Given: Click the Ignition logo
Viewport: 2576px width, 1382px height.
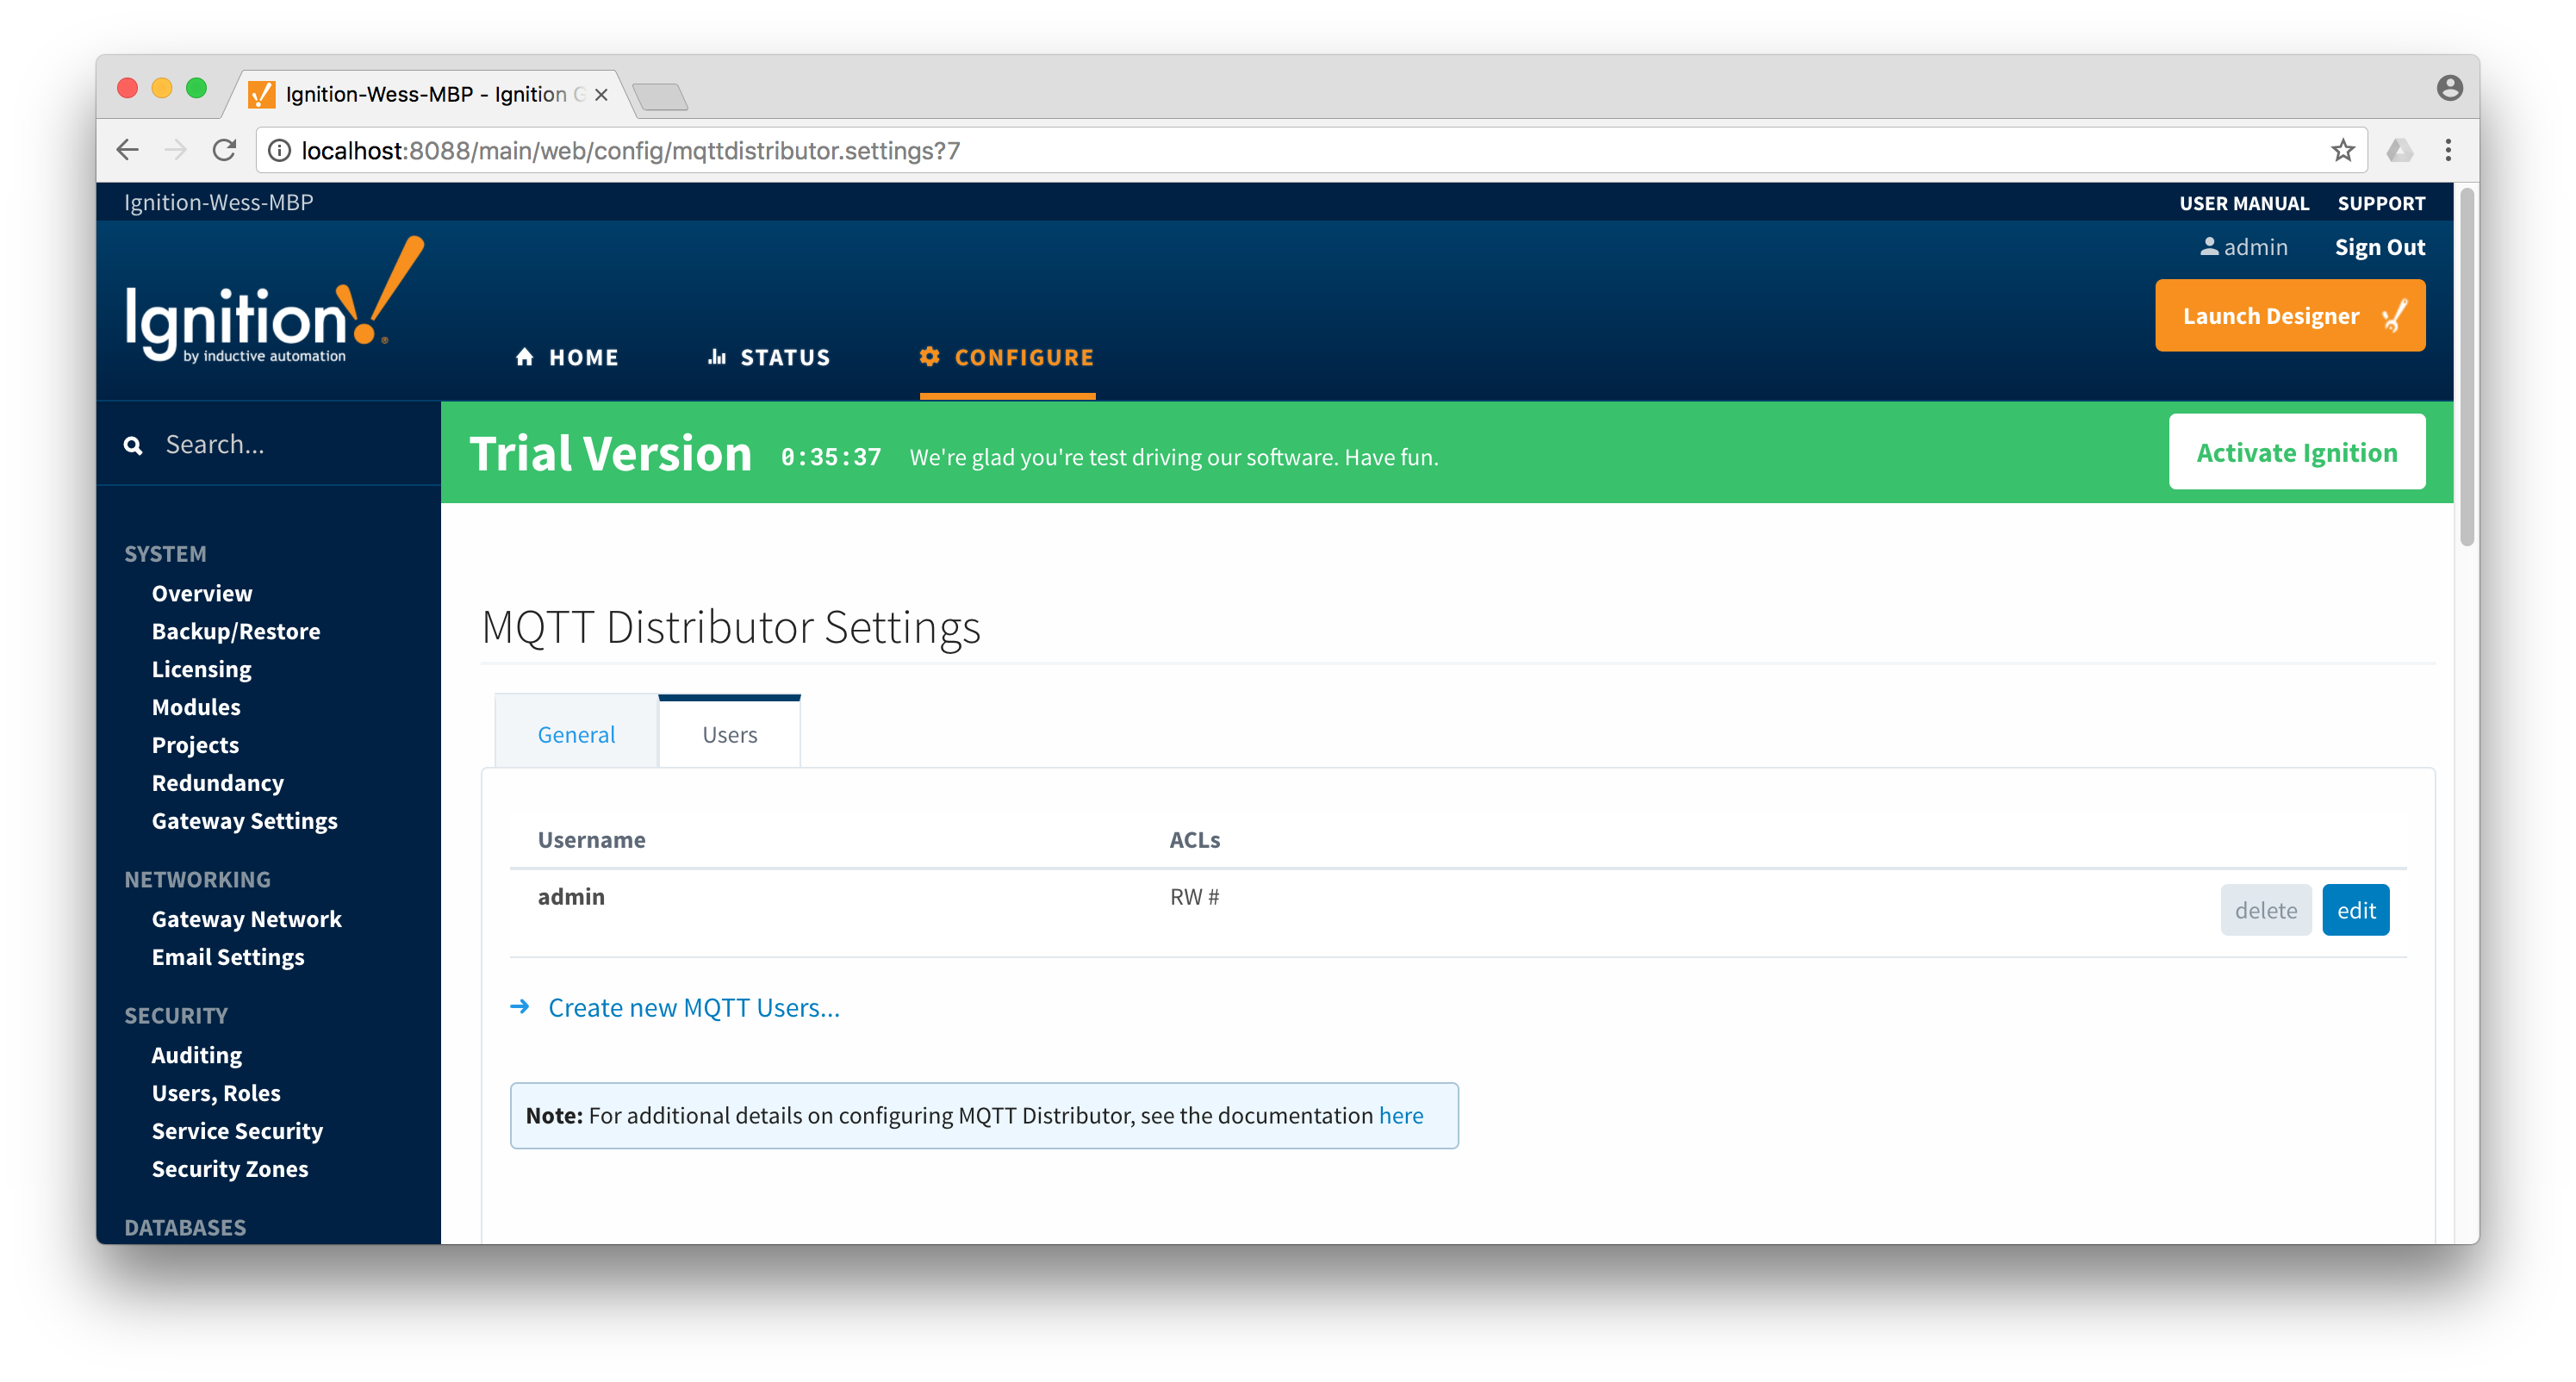Looking at the screenshot, I should tap(274, 301).
